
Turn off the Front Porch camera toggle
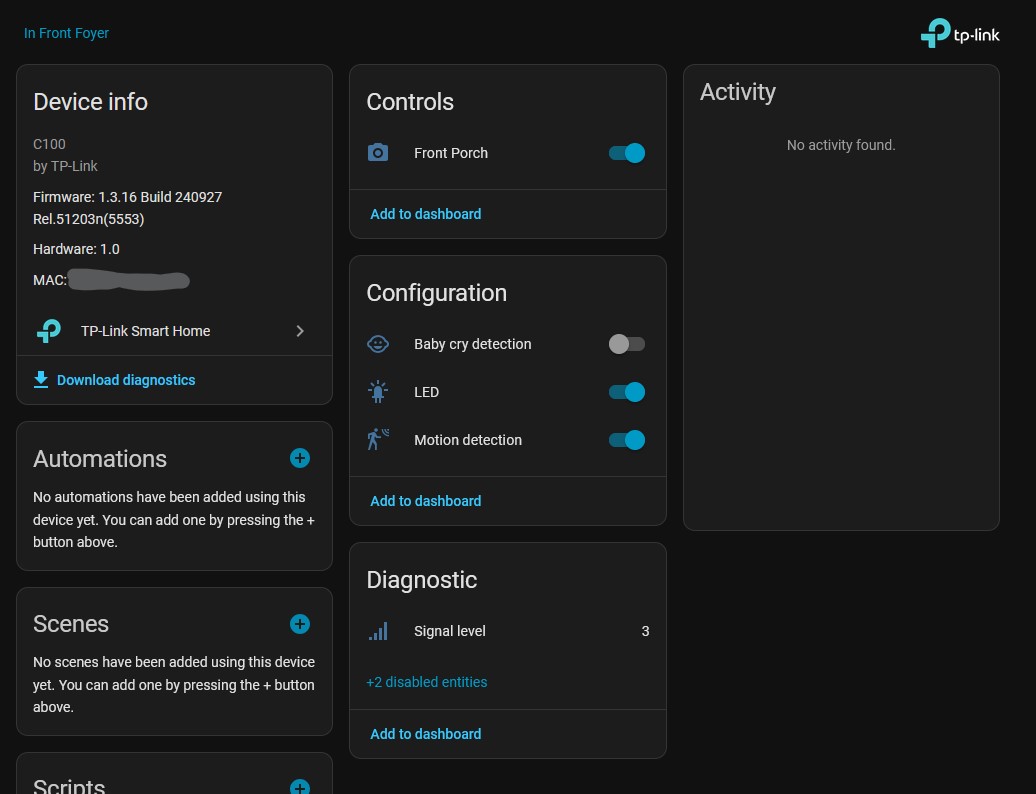pyautogui.click(x=627, y=153)
